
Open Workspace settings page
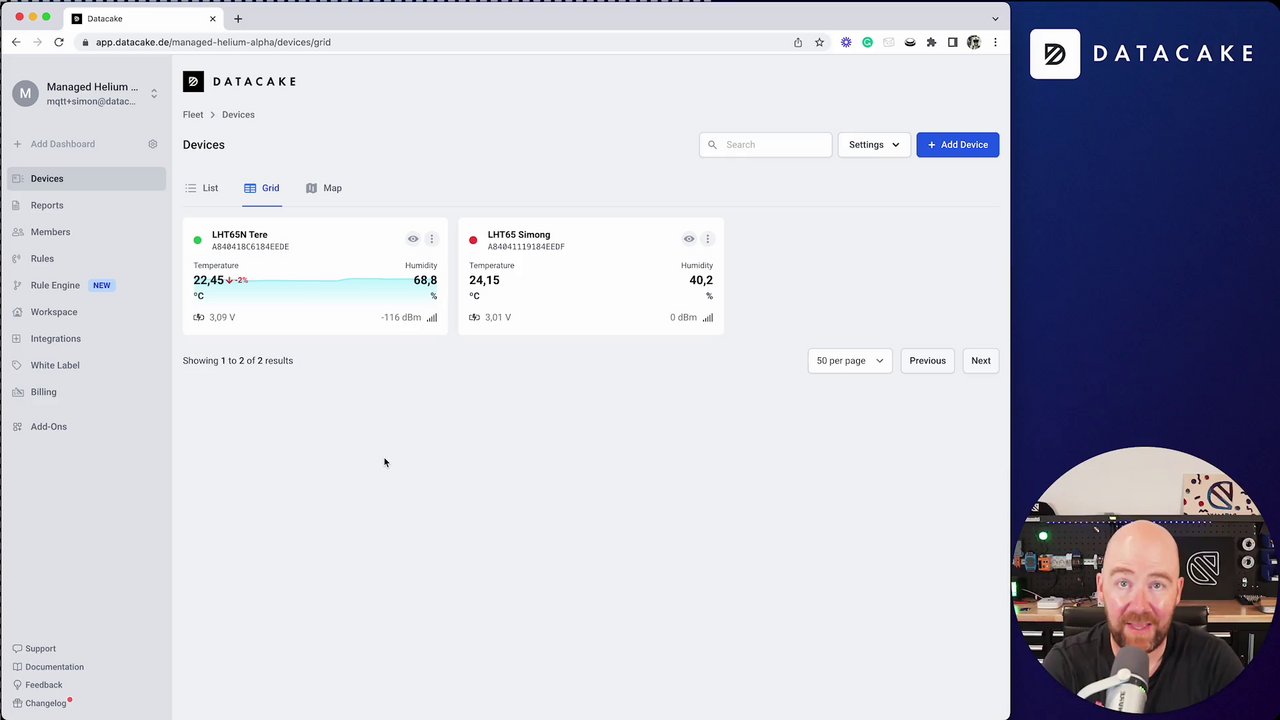click(x=54, y=312)
